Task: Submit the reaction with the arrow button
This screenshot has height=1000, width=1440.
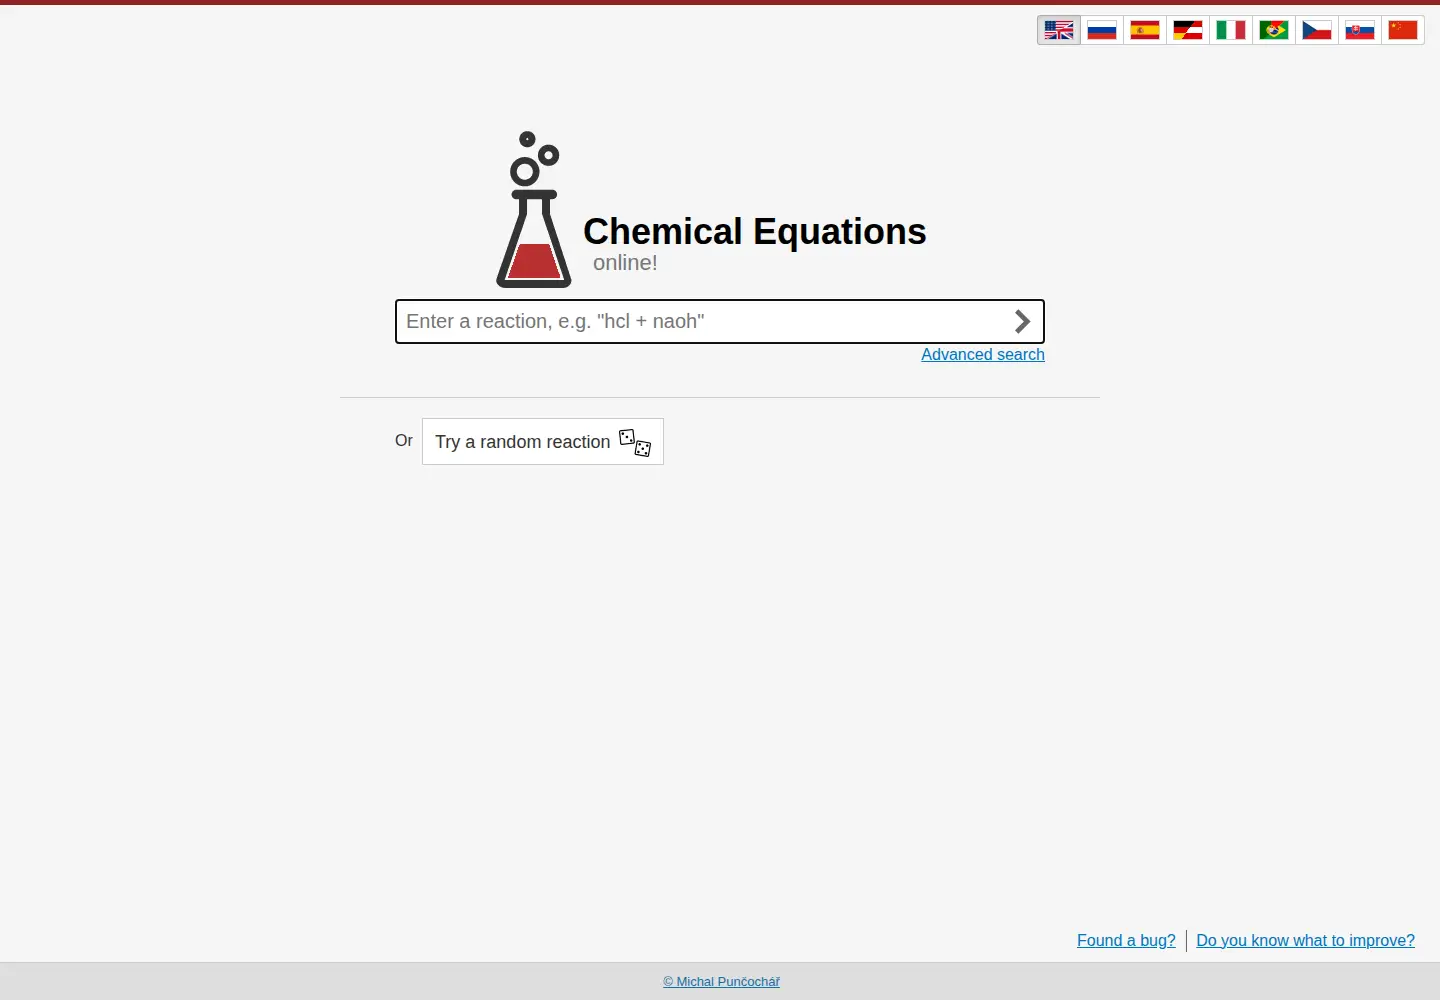Action: click(1022, 321)
